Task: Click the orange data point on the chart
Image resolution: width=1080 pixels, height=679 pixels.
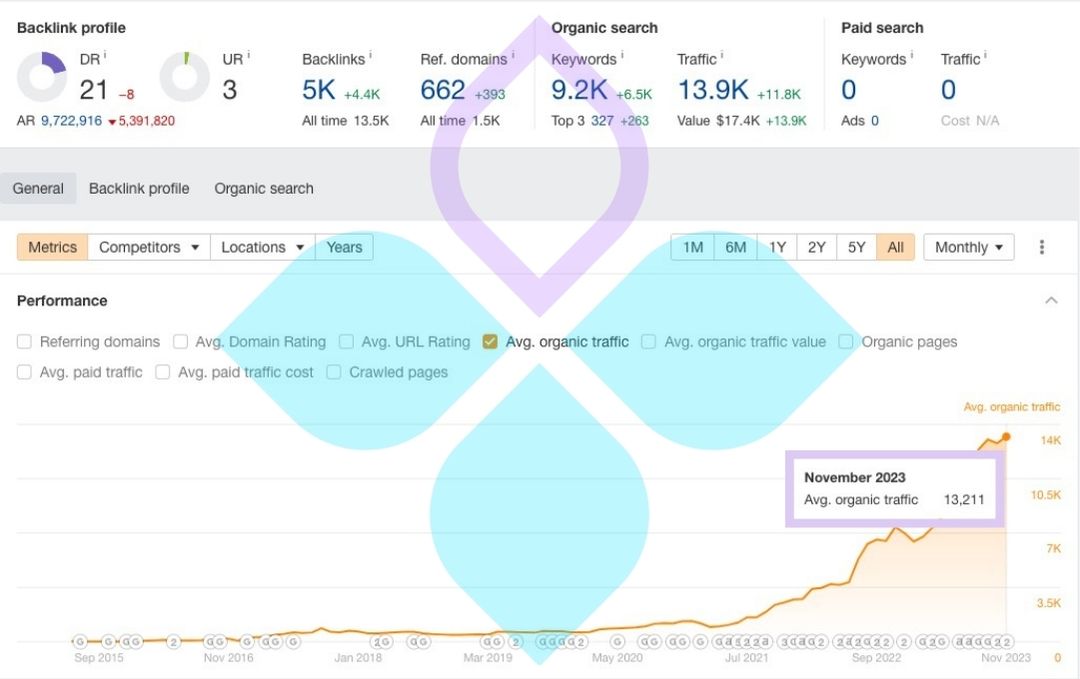Action: coord(1006,436)
